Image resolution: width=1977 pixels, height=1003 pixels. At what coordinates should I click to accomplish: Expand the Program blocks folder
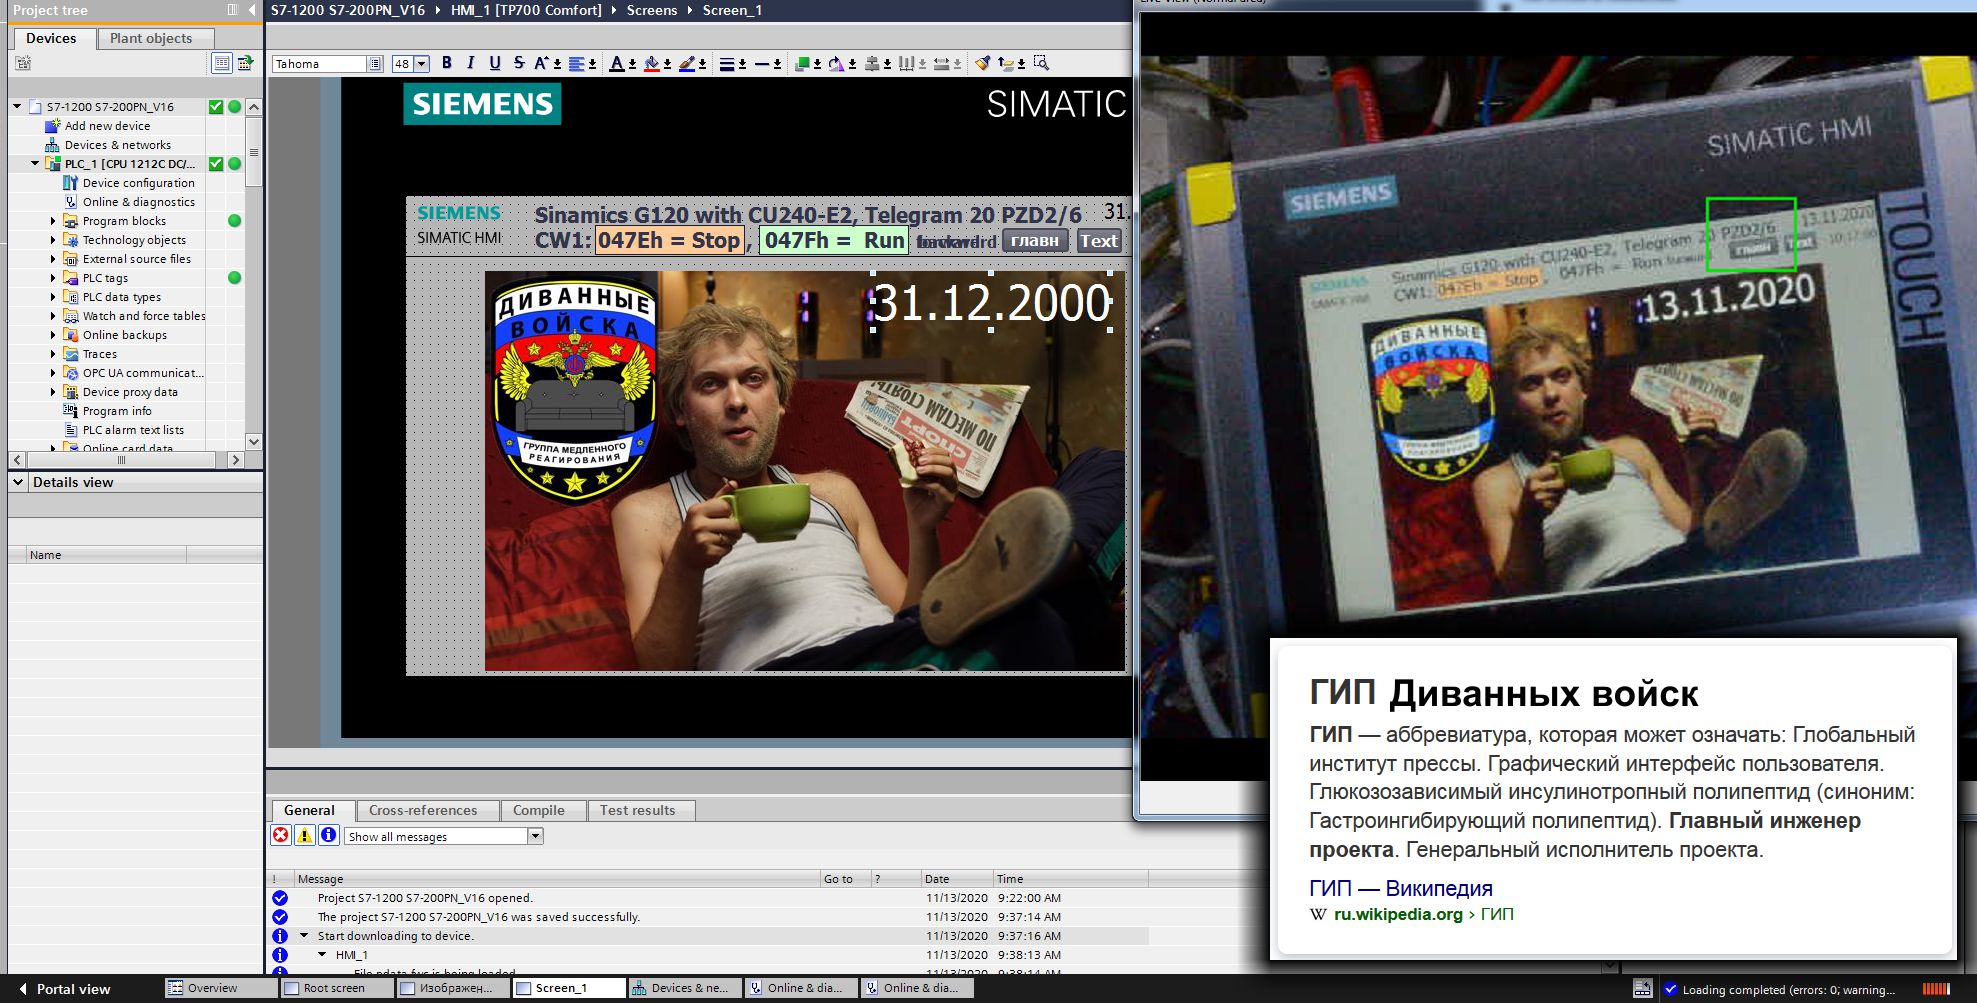53,221
